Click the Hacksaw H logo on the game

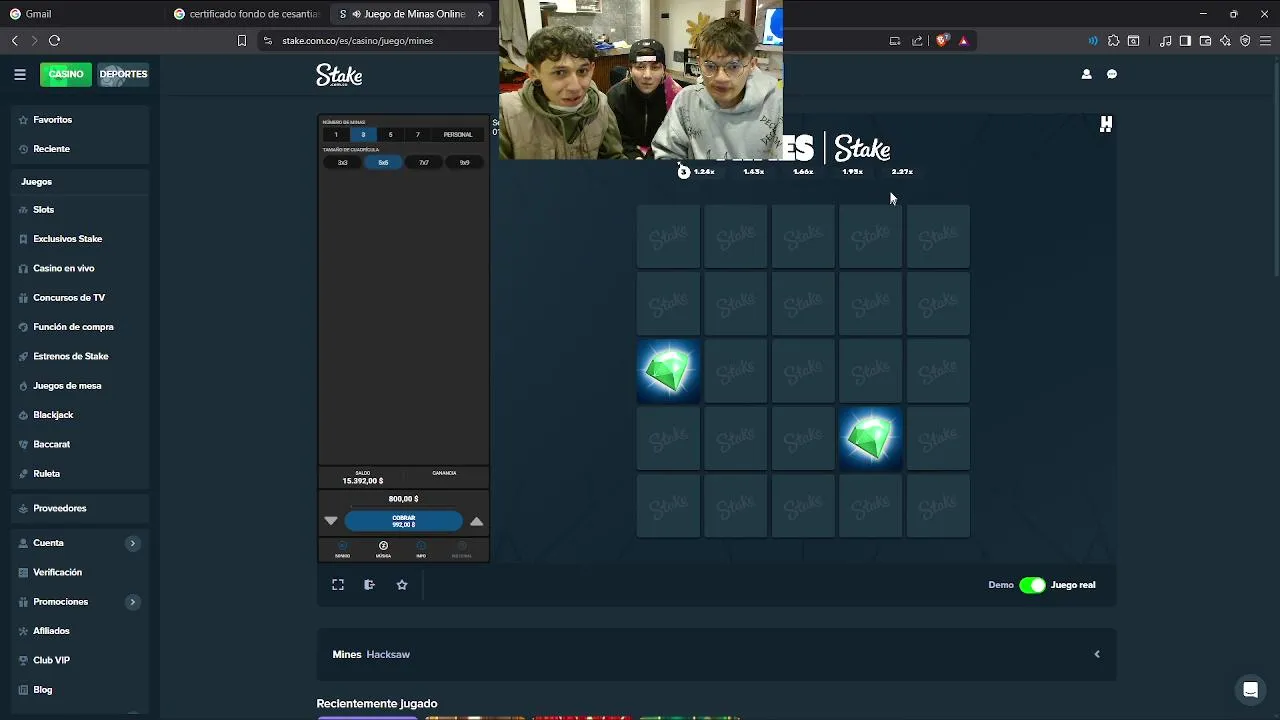[1106, 124]
